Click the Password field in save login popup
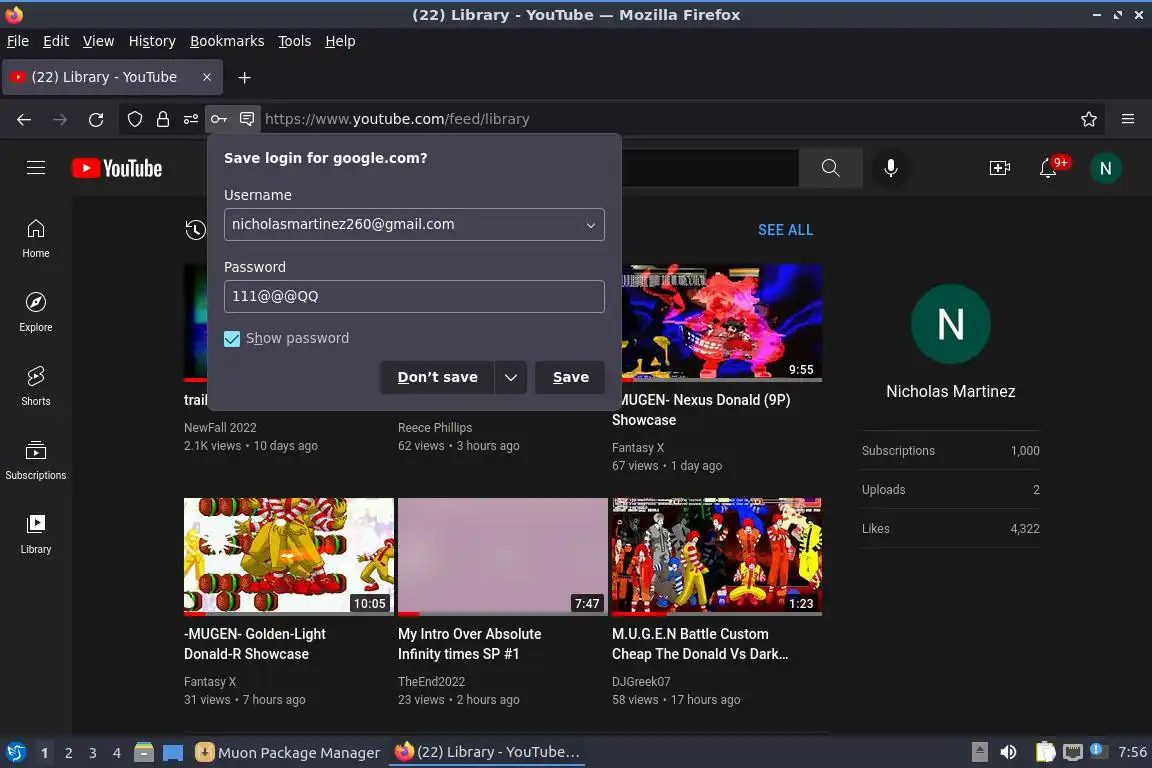Image resolution: width=1152 pixels, height=768 pixels. [414, 296]
